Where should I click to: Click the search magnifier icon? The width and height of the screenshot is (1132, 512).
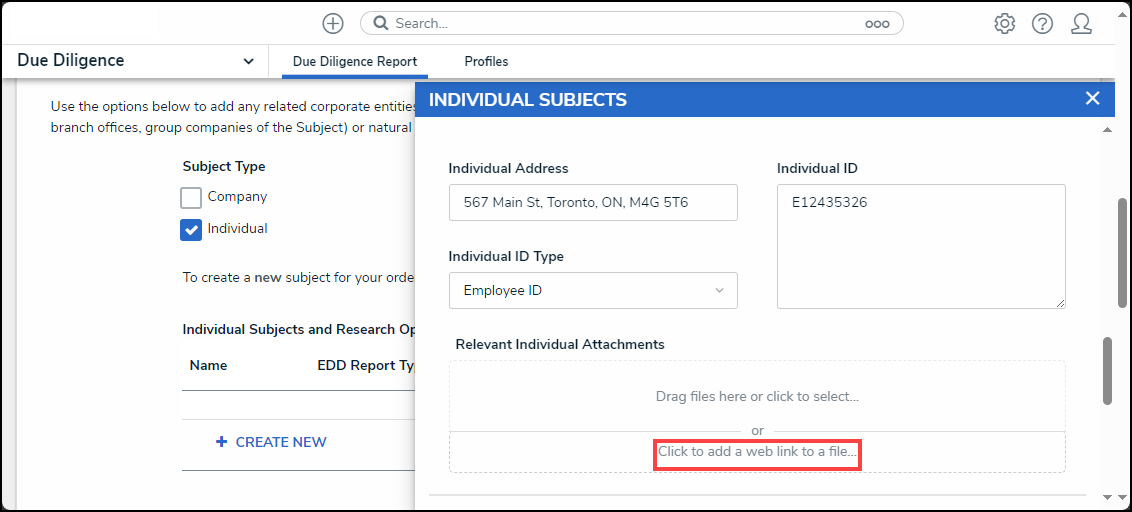pos(381,23)
